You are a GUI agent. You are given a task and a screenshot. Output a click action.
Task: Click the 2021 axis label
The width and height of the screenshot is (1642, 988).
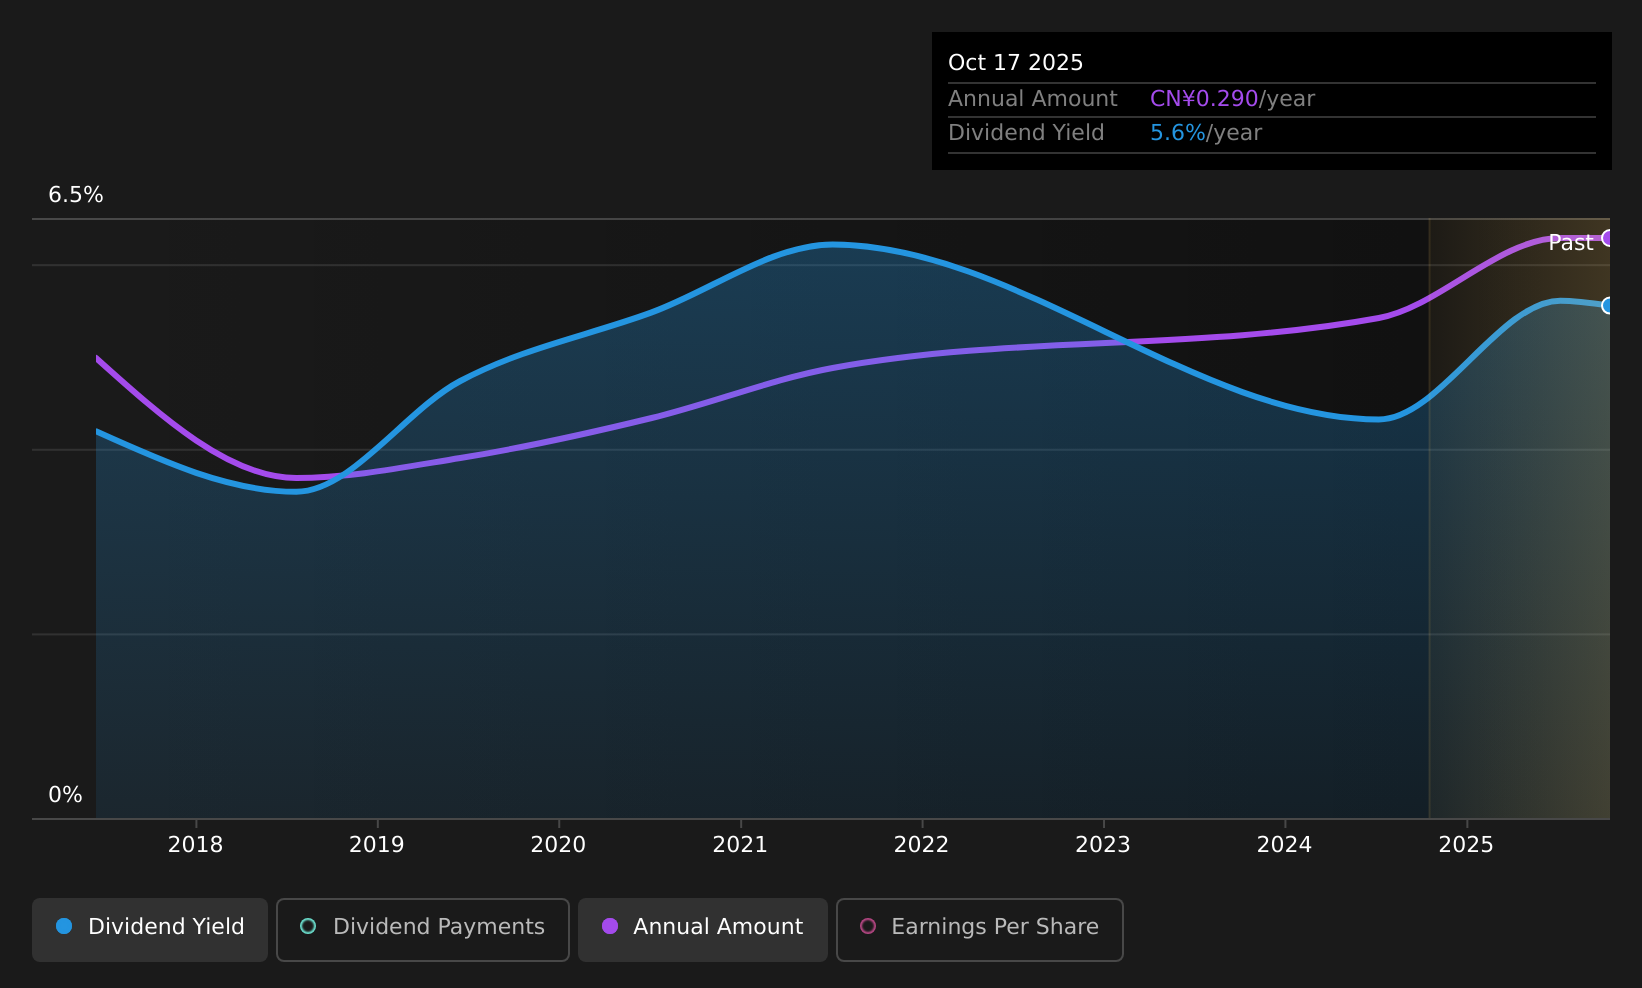740,845
